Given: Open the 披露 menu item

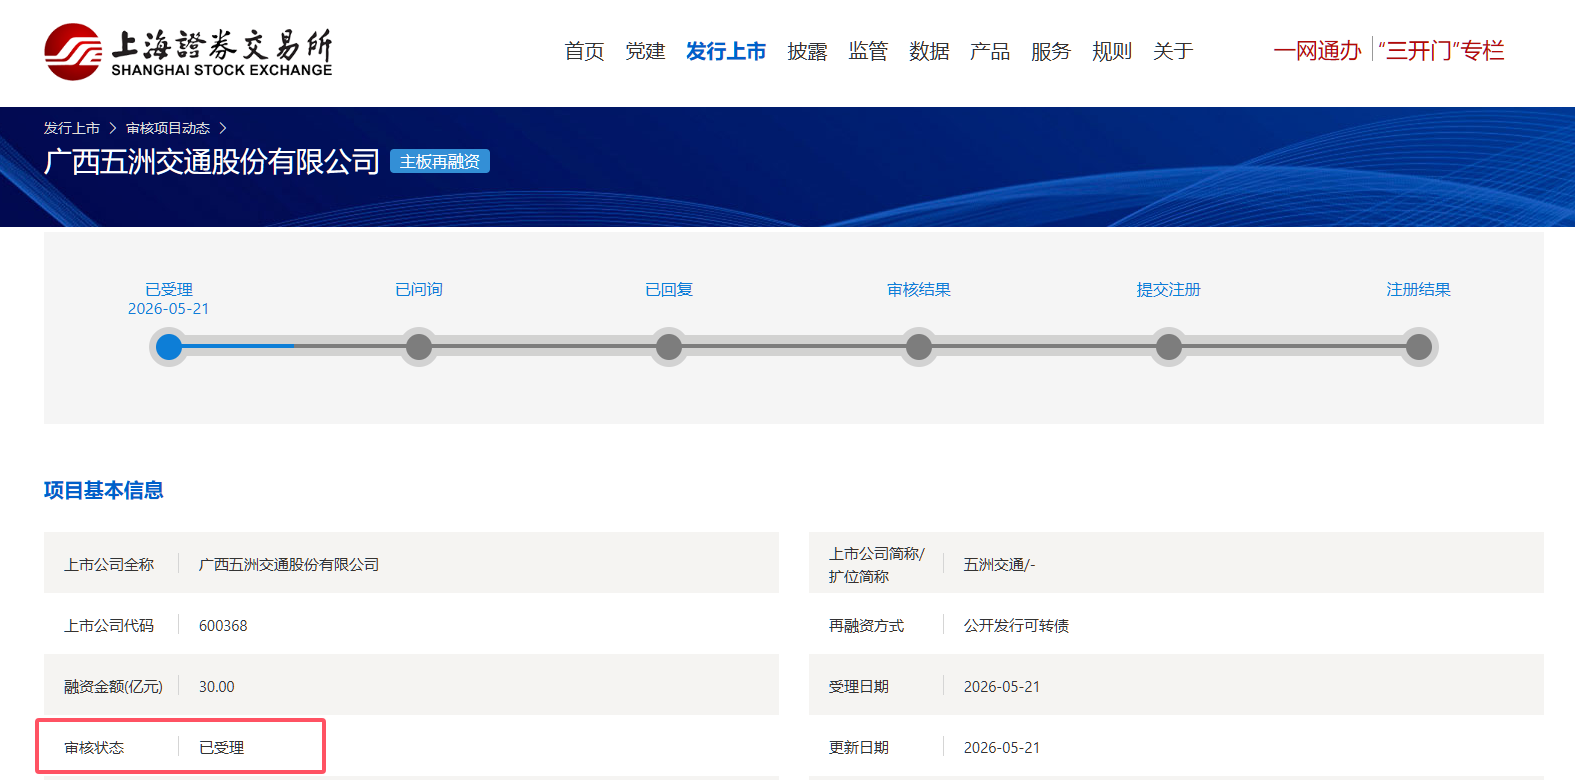Looking at the screenshot, I should [807, 51].
